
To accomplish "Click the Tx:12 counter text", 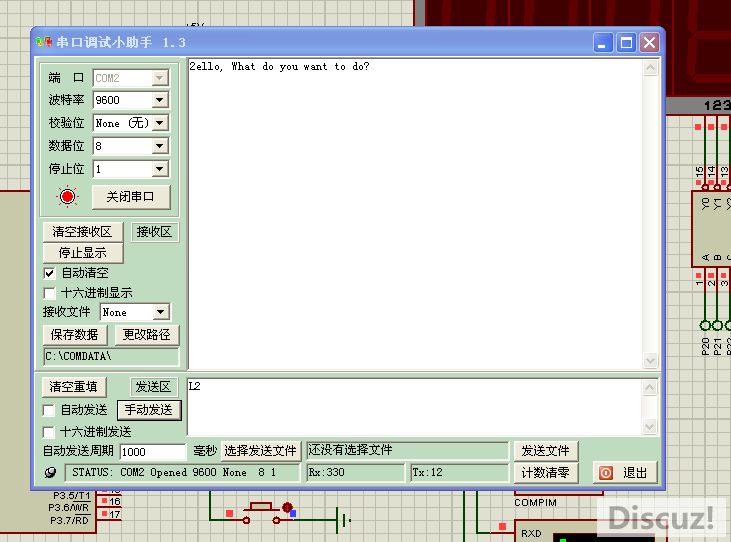I will pos(427,473).
